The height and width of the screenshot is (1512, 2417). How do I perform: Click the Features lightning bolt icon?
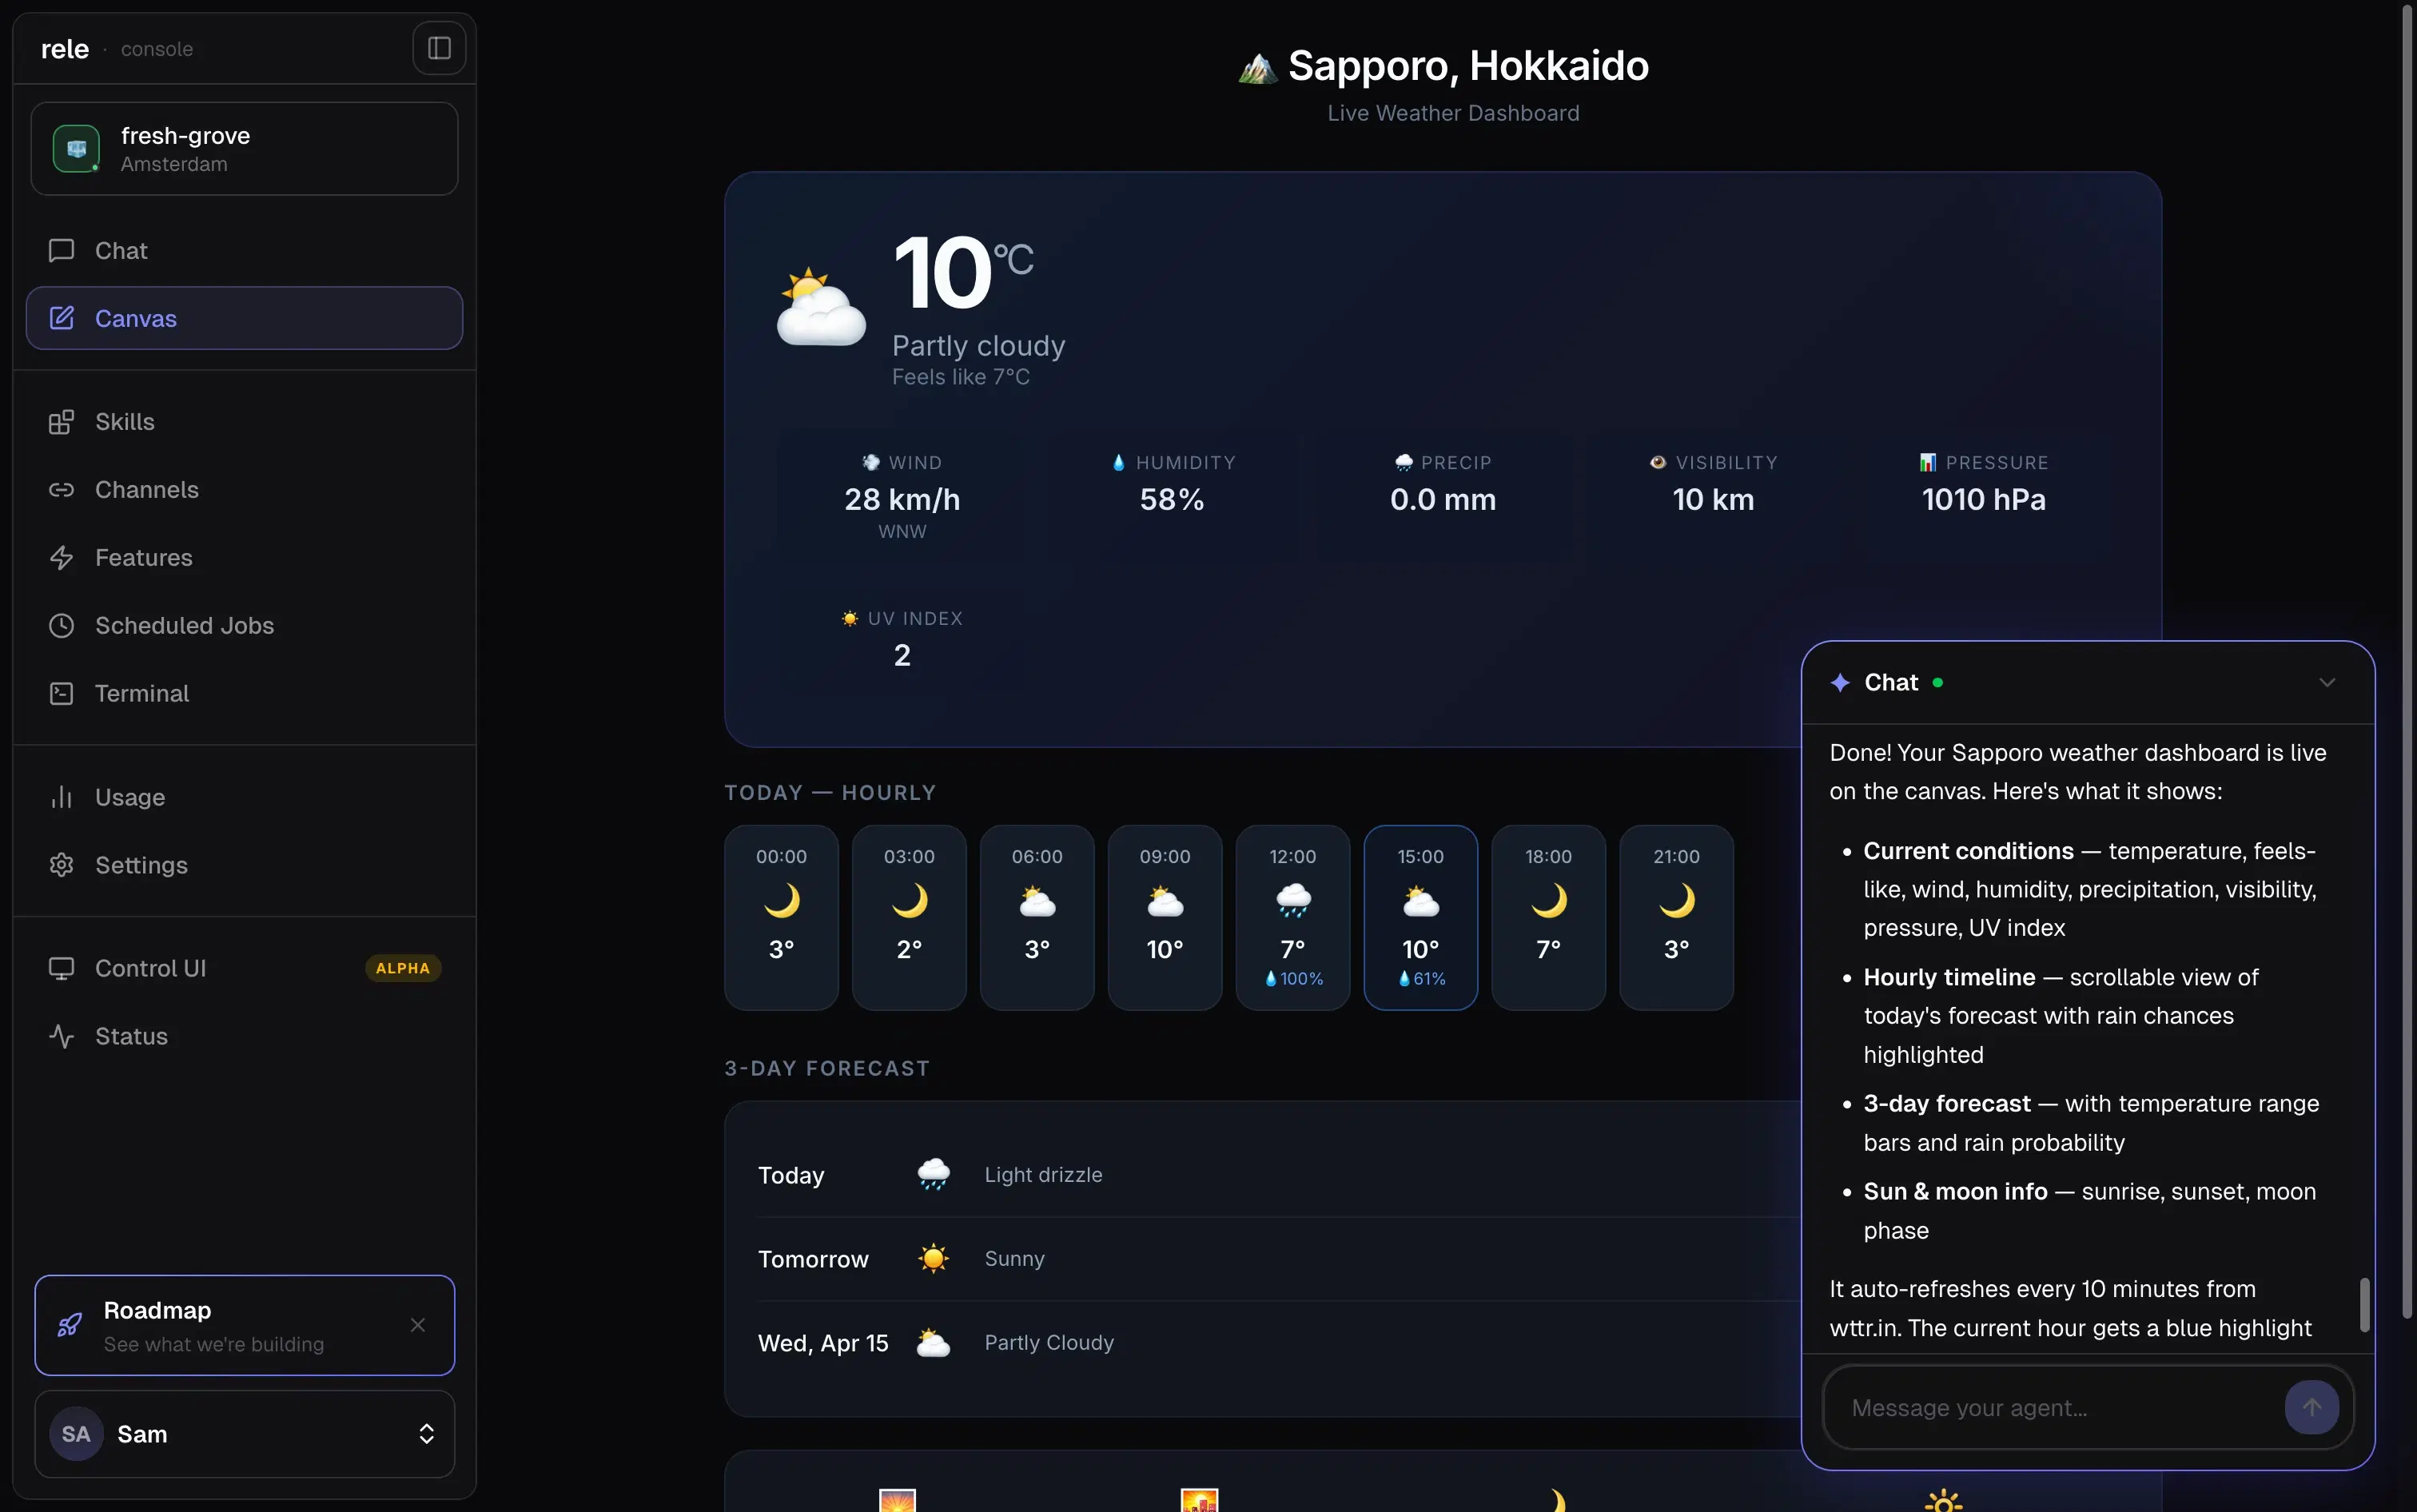pyautogui.click(x=61, y=557)
